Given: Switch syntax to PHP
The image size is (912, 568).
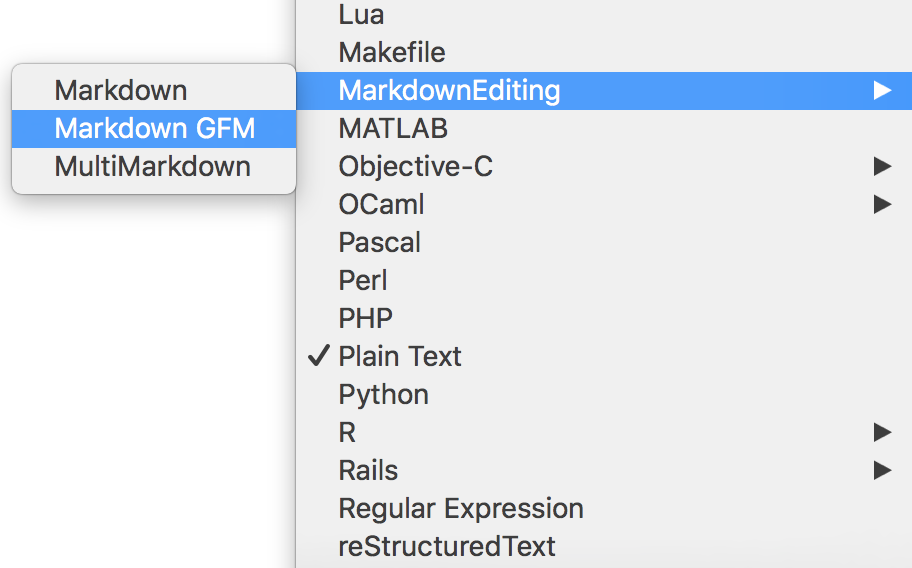Looking at the screenshot, I should [366, 318].
